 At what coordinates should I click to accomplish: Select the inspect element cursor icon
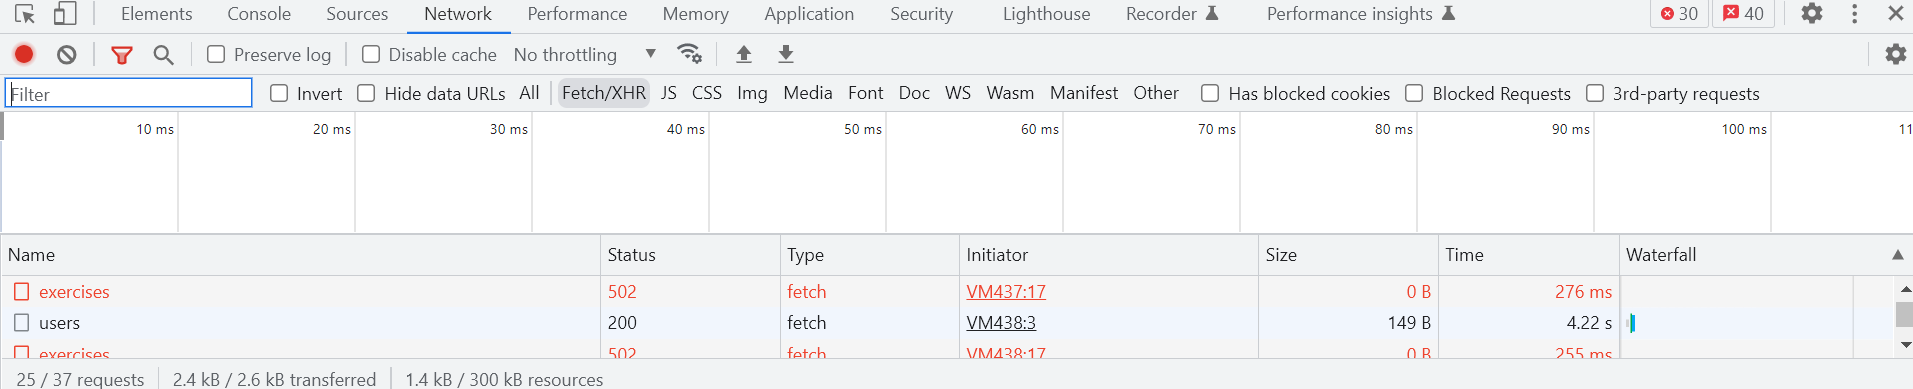coord(25,14)
